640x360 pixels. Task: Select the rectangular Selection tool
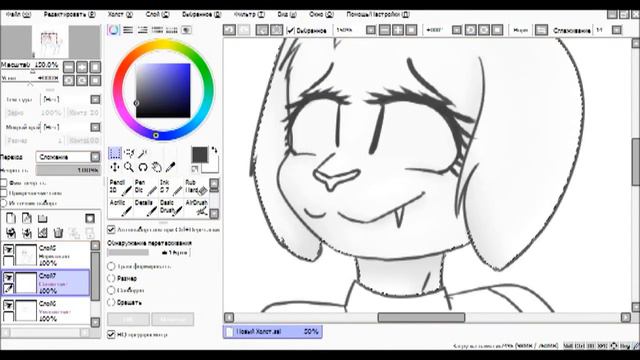tap(115, 153)
